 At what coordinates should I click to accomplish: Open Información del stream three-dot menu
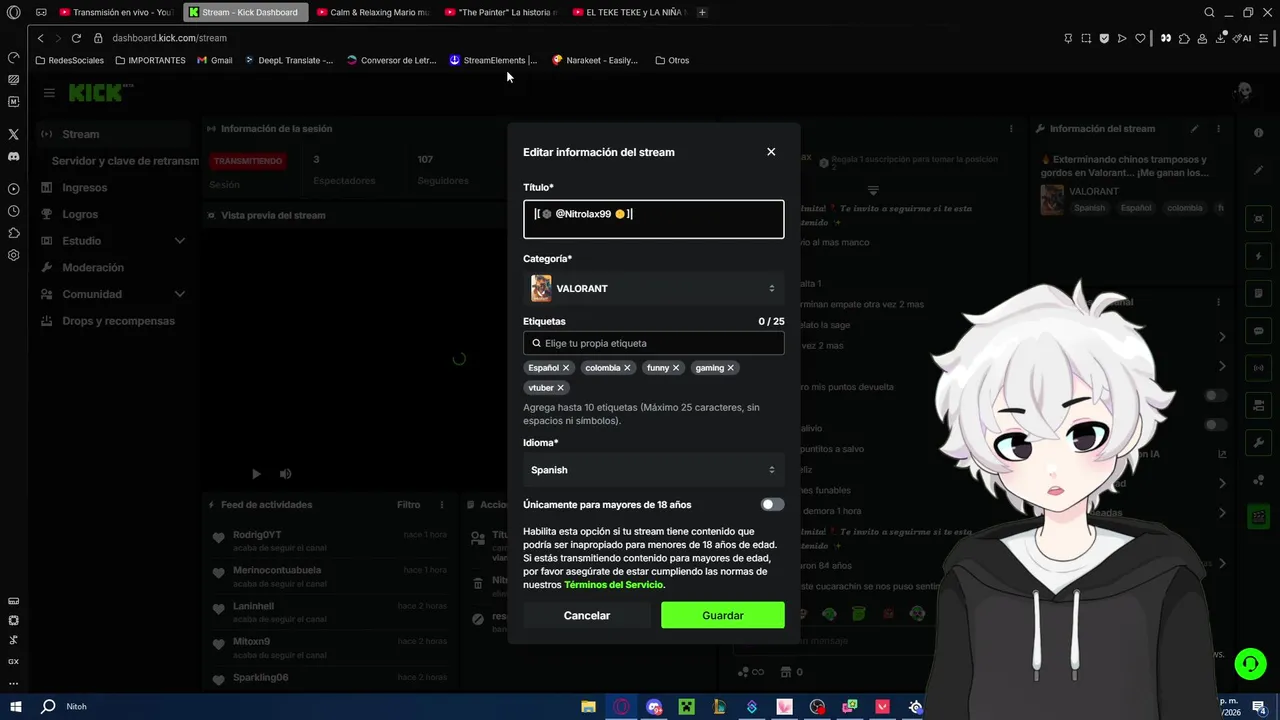pyautogui.click(x=1218, y=129)
